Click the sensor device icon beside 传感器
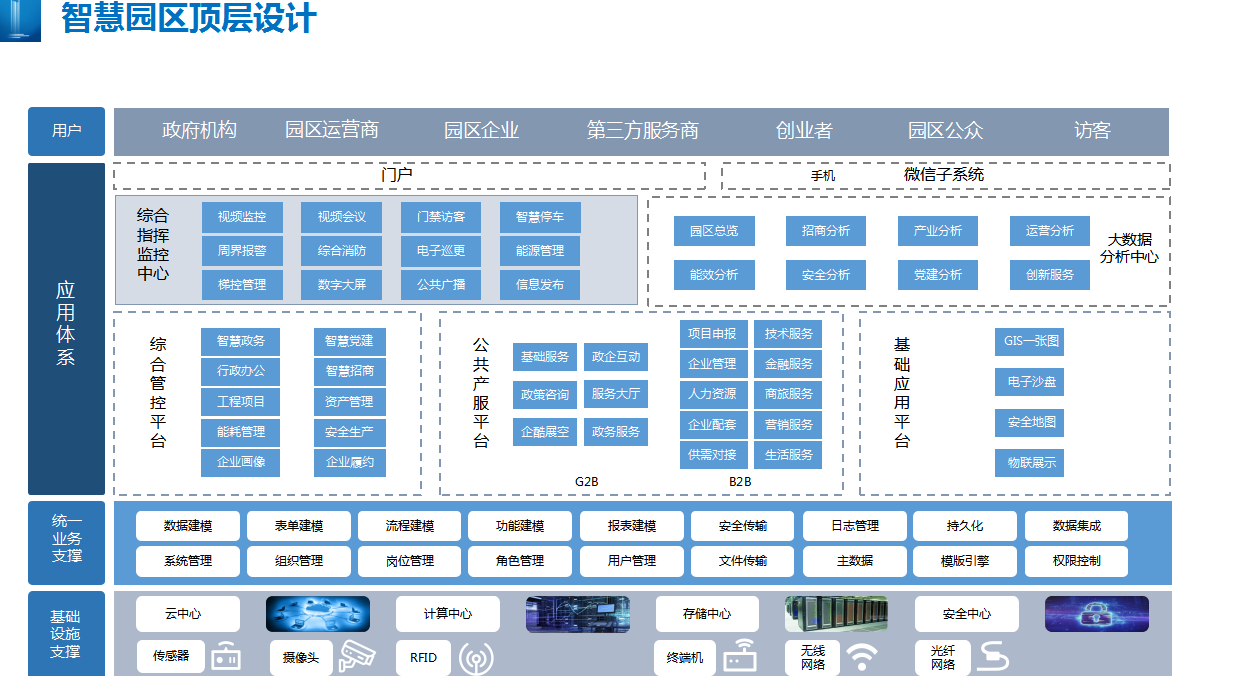 [x=226, y=656]
